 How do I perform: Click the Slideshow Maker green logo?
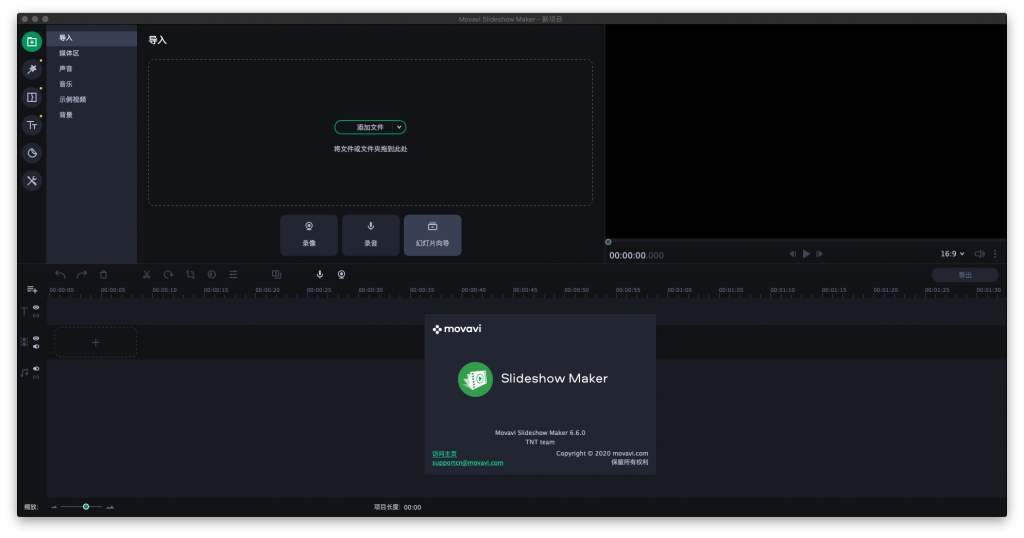(475, 379)
